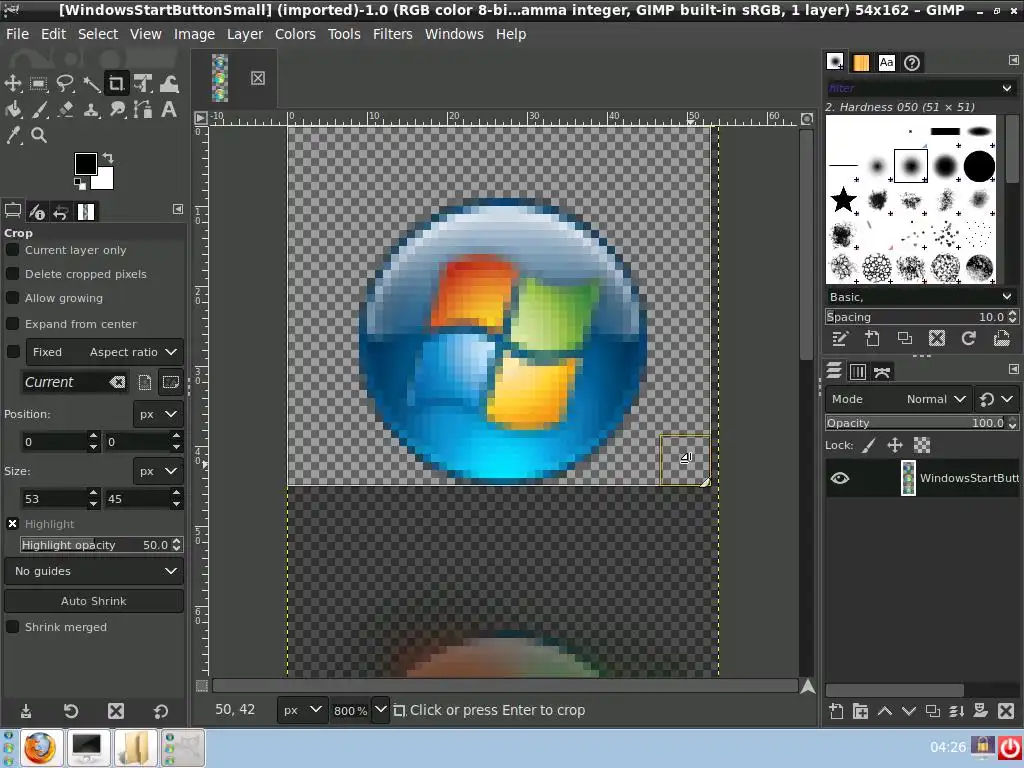Viewport: 1024px width, 768px height.
Task: Toggle the lock alpha channel checkerboard icon
Action: click(921, 445)
